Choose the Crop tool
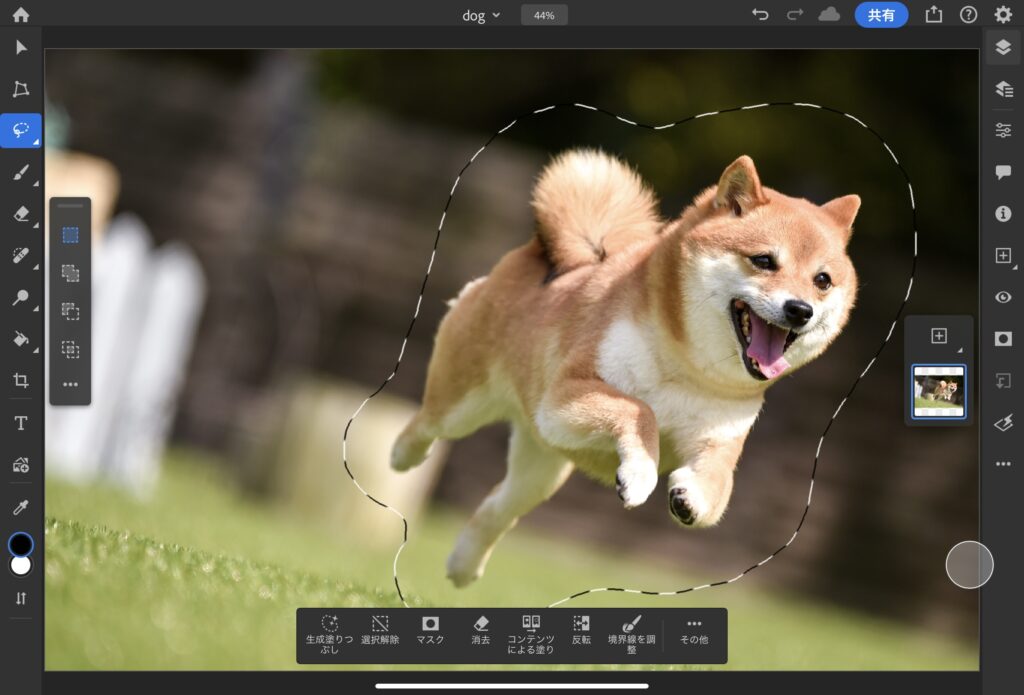This screenshot has width=1024, height=695. [x=20, y=380]
